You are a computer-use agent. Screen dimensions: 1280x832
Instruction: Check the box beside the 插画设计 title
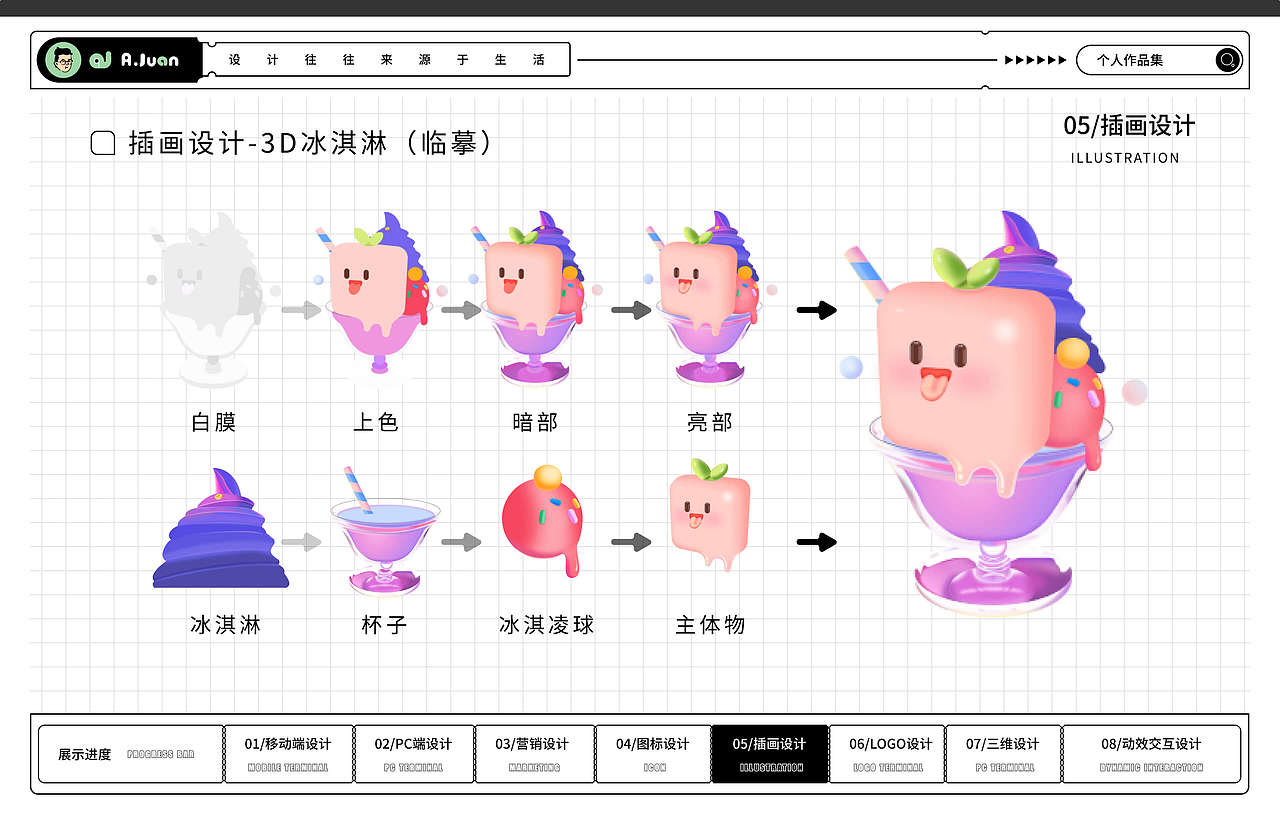tap(101, 143)
